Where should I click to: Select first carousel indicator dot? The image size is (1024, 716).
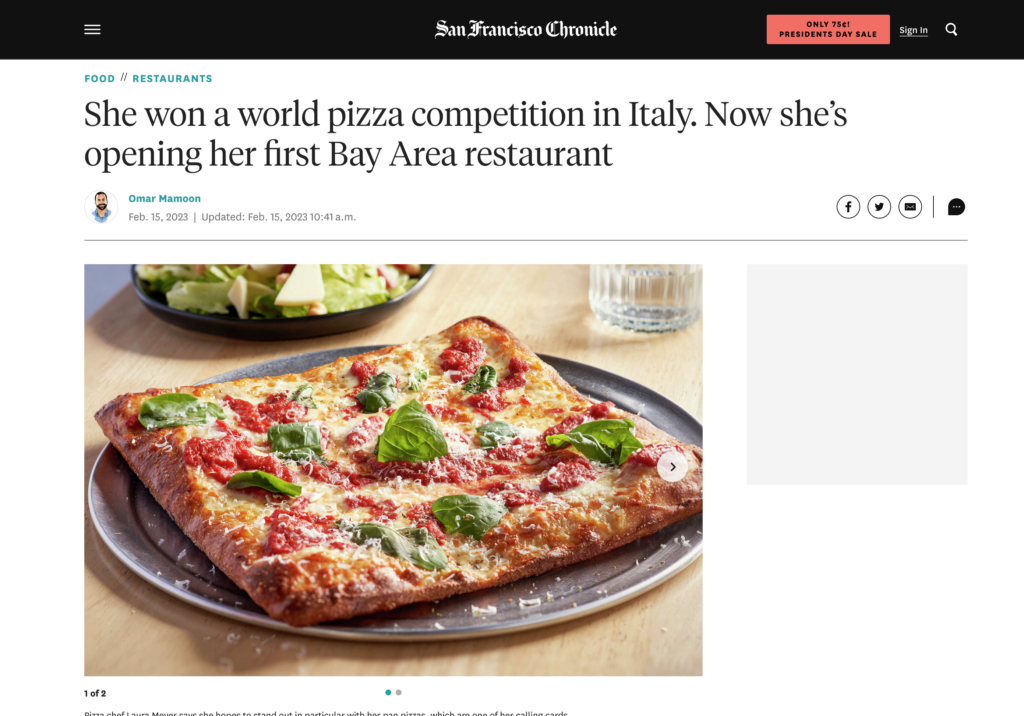pyautogui.click(x=388, y=692)
